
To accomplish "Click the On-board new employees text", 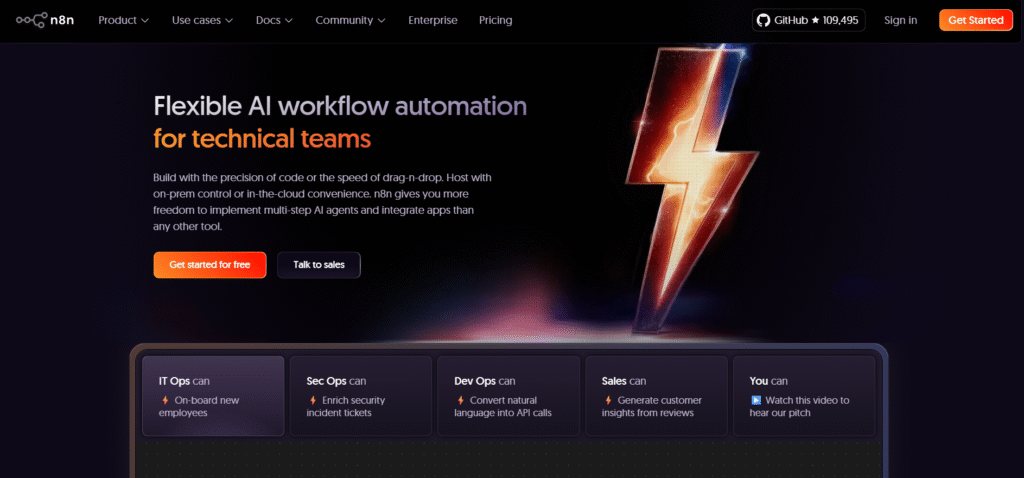I will click(199, 406).
